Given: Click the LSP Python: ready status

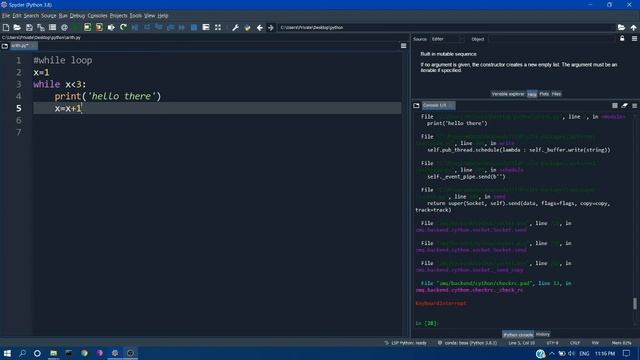Looking at the screenshot, I should pyautogui.click(x=405, y=343).
